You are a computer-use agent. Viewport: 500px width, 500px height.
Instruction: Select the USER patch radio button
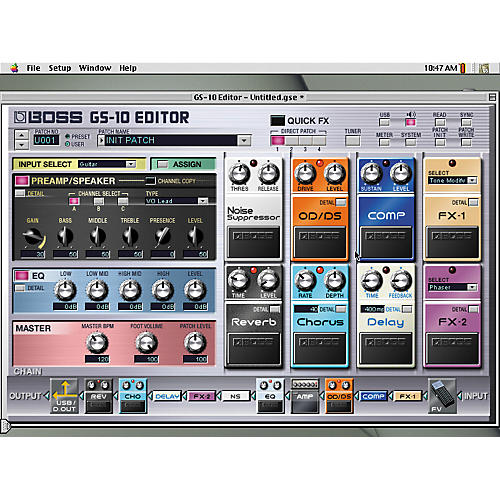point(68,144)
